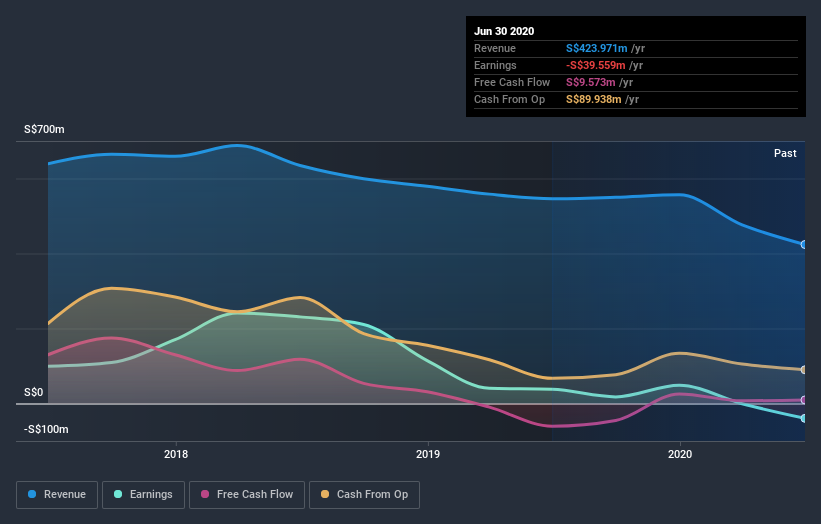Click the S$9.573m free cash flow value
Screen dimensions: 821x524
[x=591, y=82]
